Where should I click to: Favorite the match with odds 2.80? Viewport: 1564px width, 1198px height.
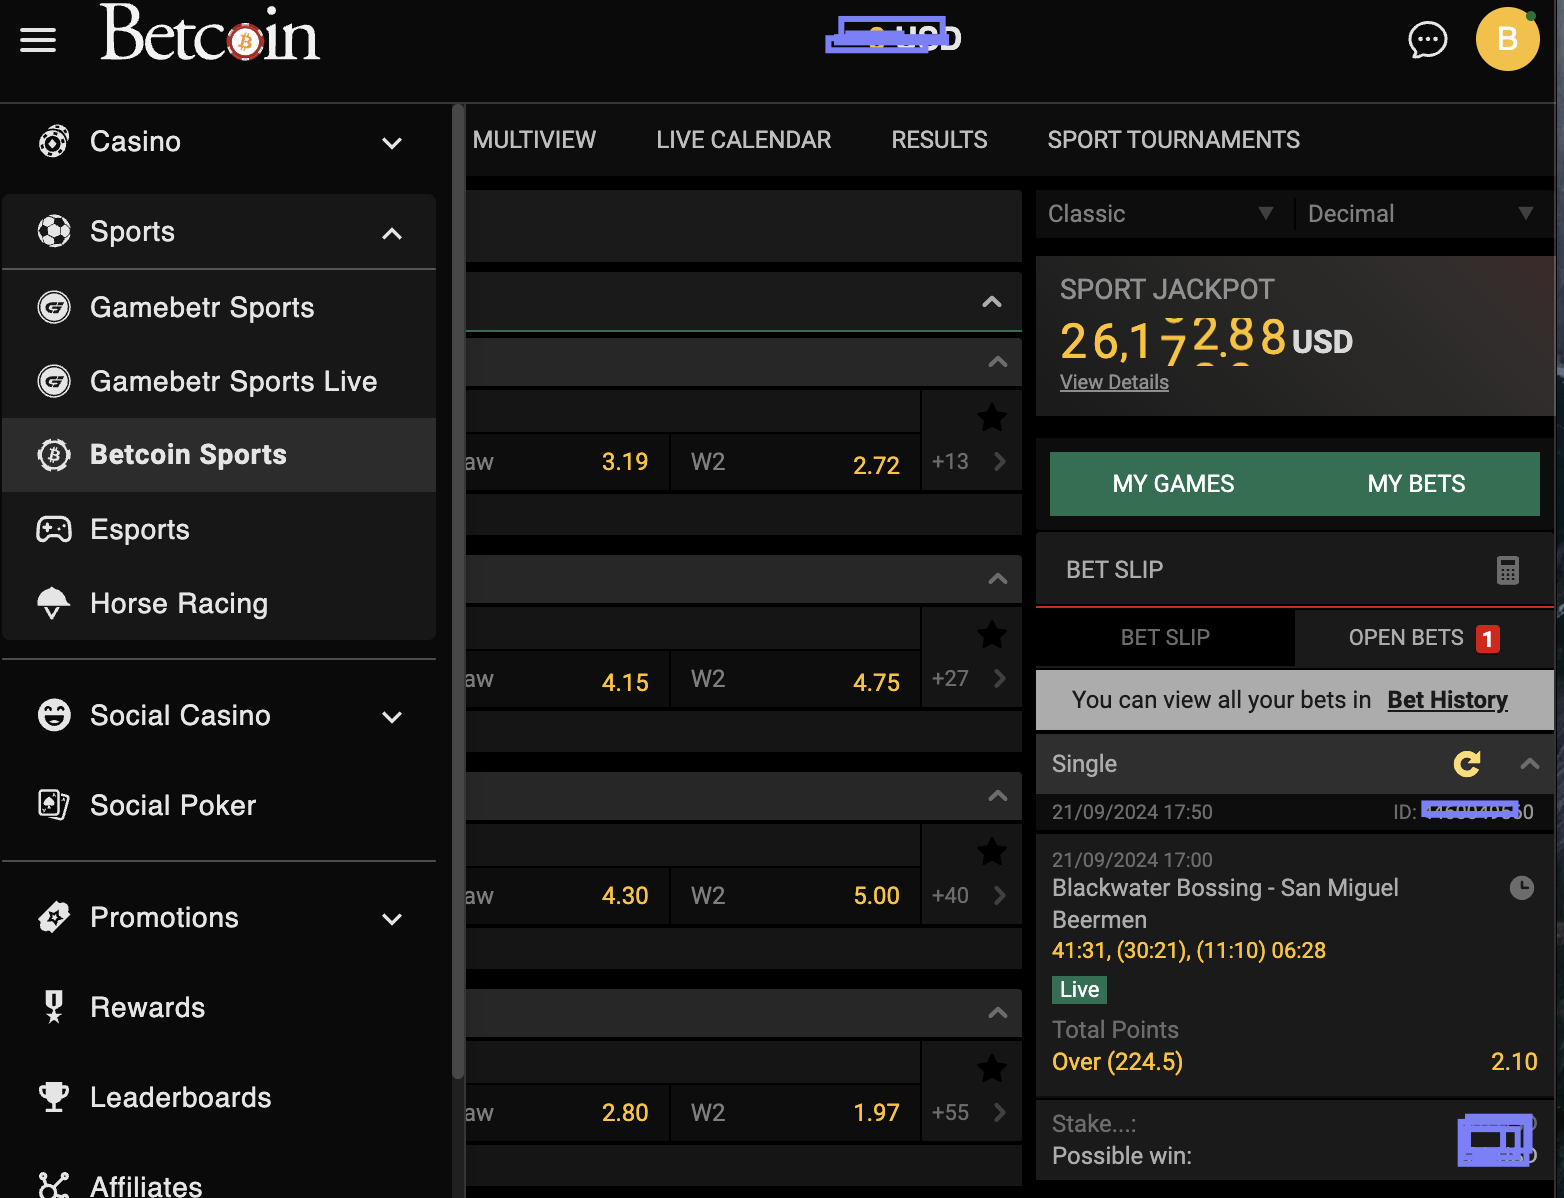tap(991, 1068)
